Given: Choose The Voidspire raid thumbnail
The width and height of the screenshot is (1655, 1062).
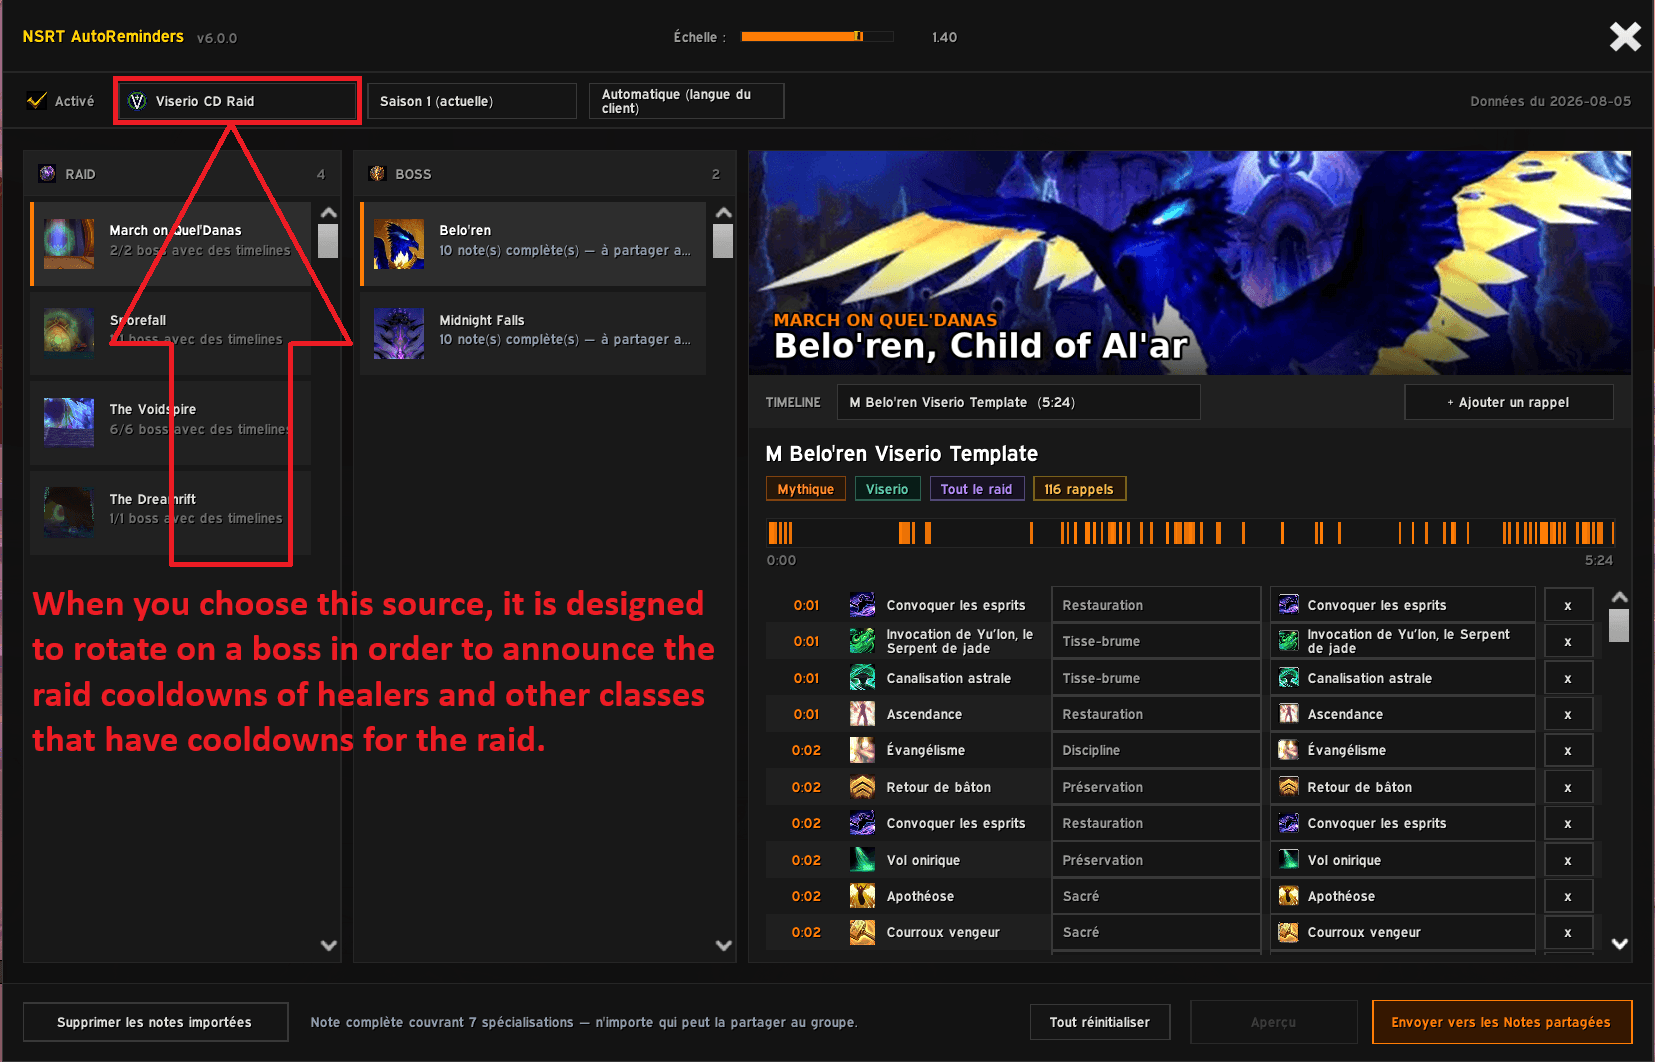Looking at the screenshot, I should pyautogui.click(x=69, y=422).
